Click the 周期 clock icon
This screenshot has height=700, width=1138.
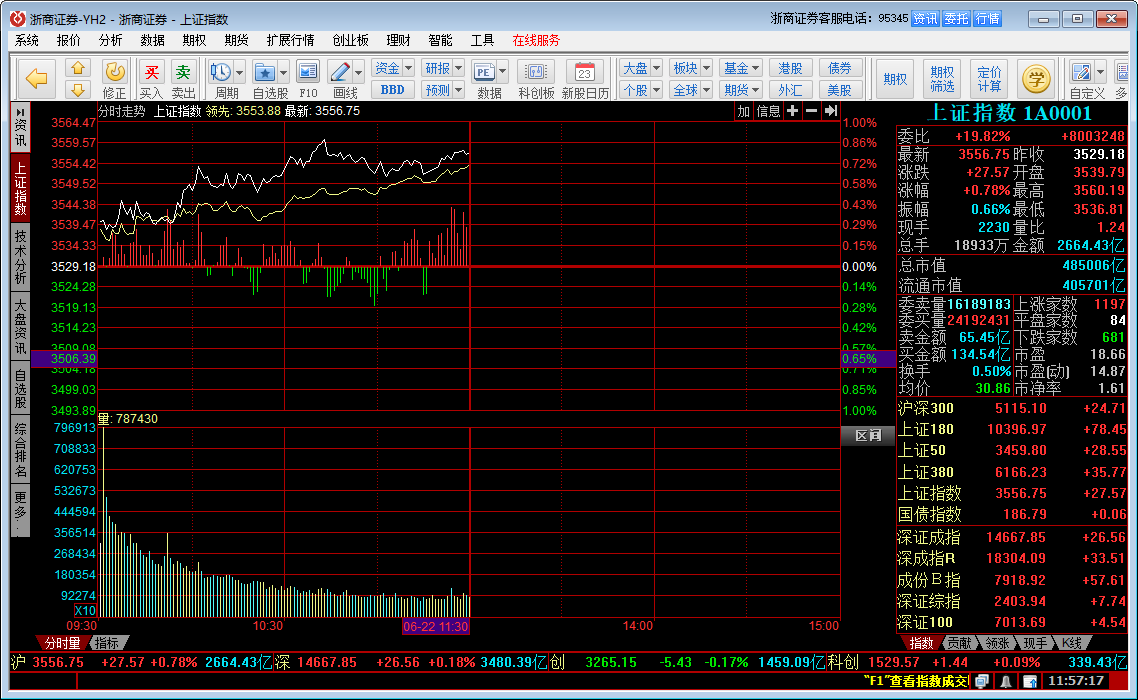(x=221, y=73)
